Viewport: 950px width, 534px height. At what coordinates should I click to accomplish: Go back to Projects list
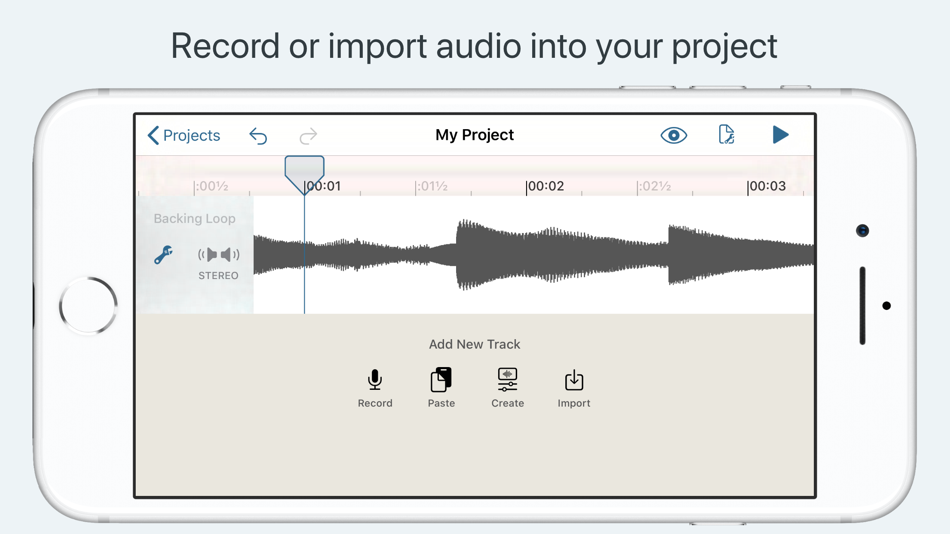[x=184, y=135]
